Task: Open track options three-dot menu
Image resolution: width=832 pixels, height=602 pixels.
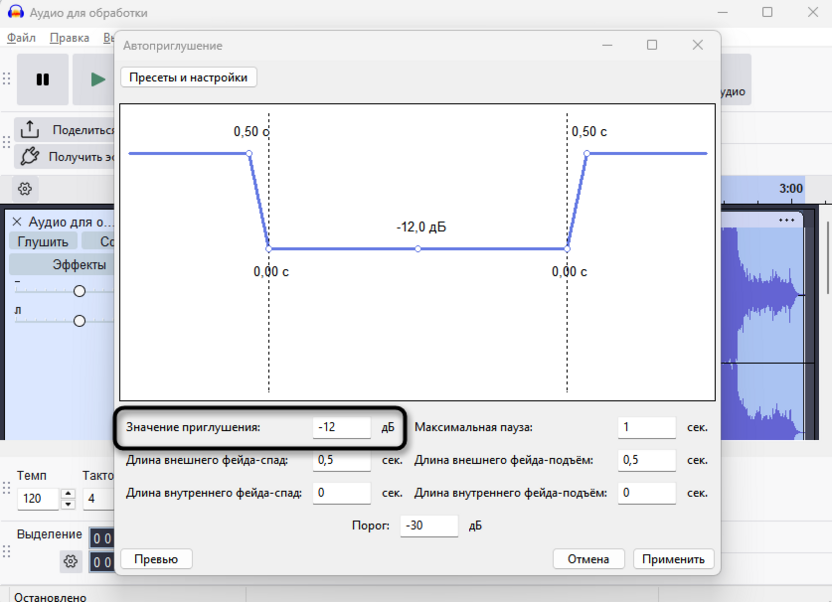Action: click(786, 220)
